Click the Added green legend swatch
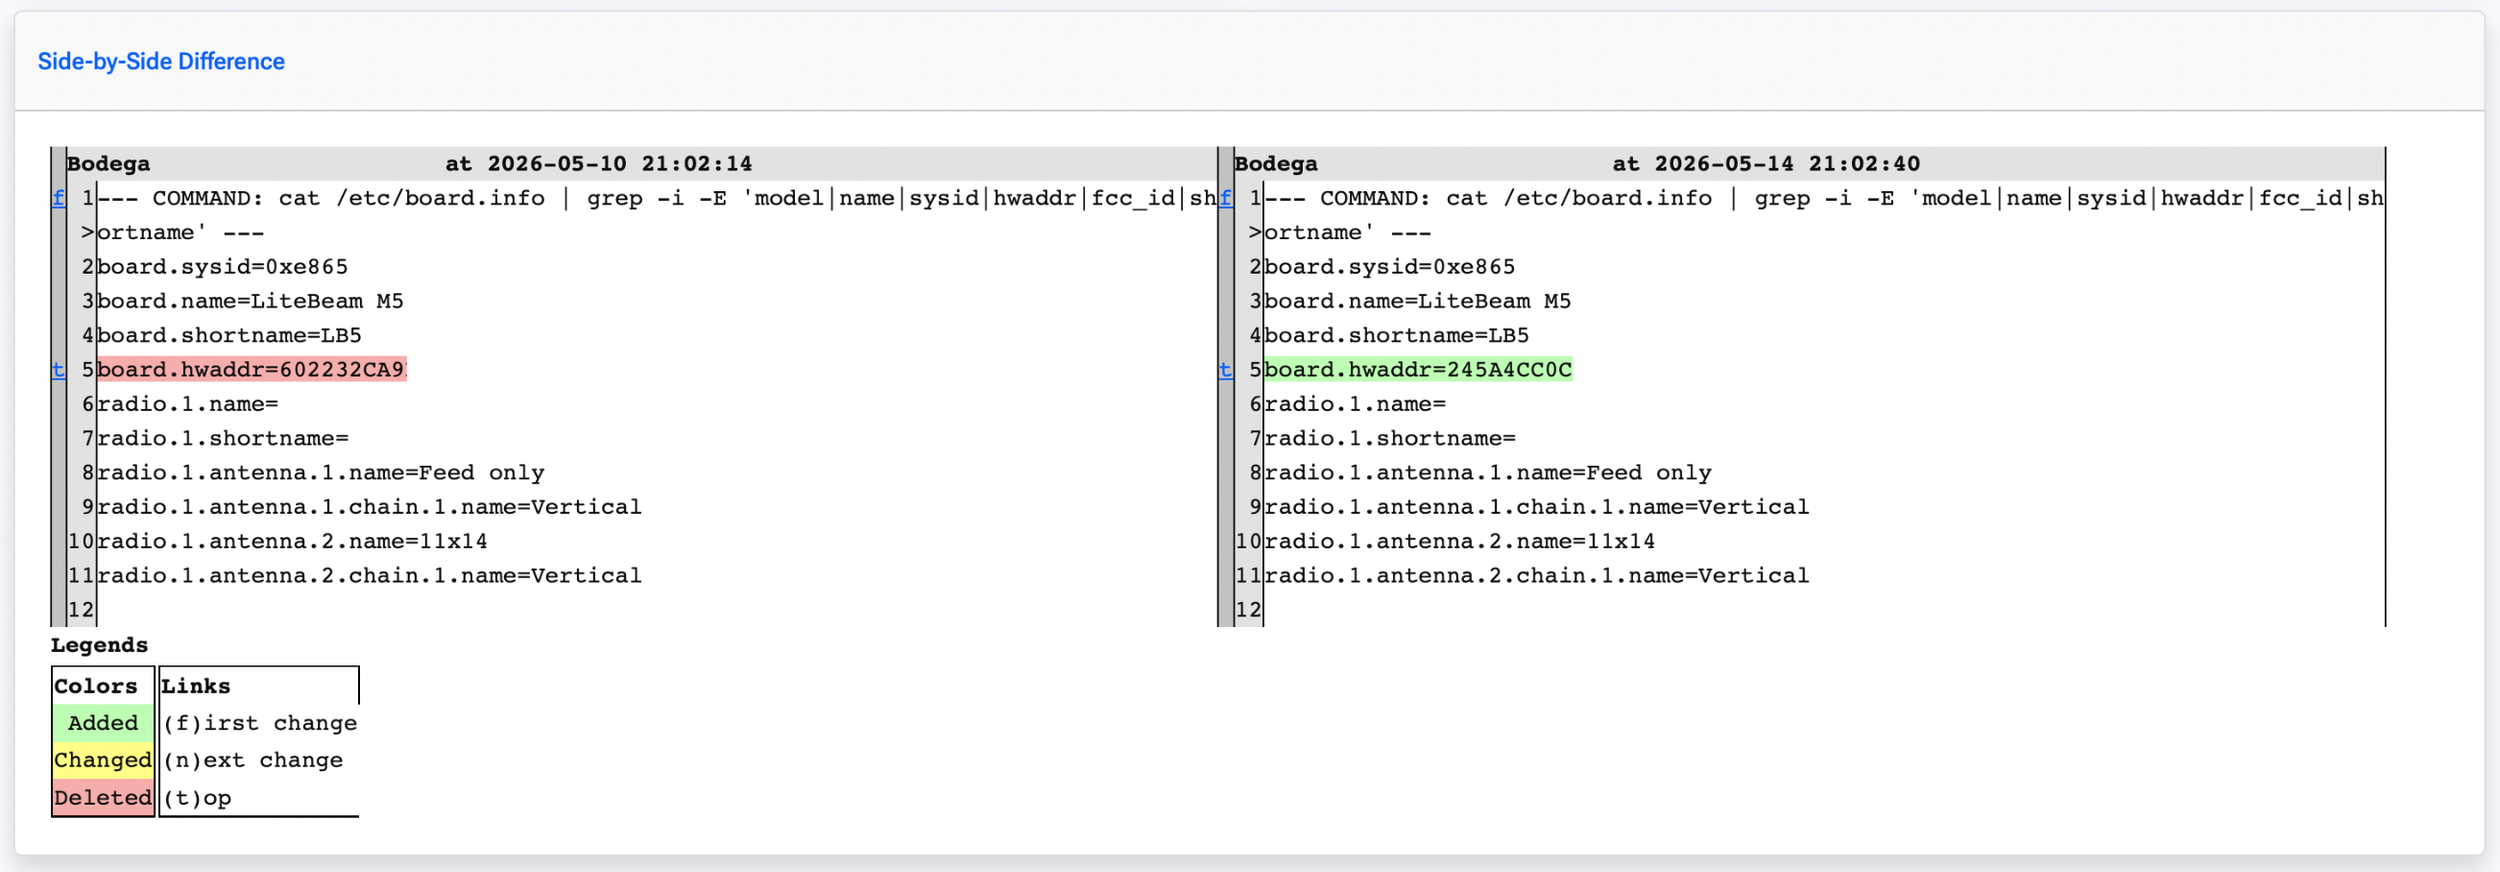2500x872 pixels. pyautogui.click(x=103, y=723)
